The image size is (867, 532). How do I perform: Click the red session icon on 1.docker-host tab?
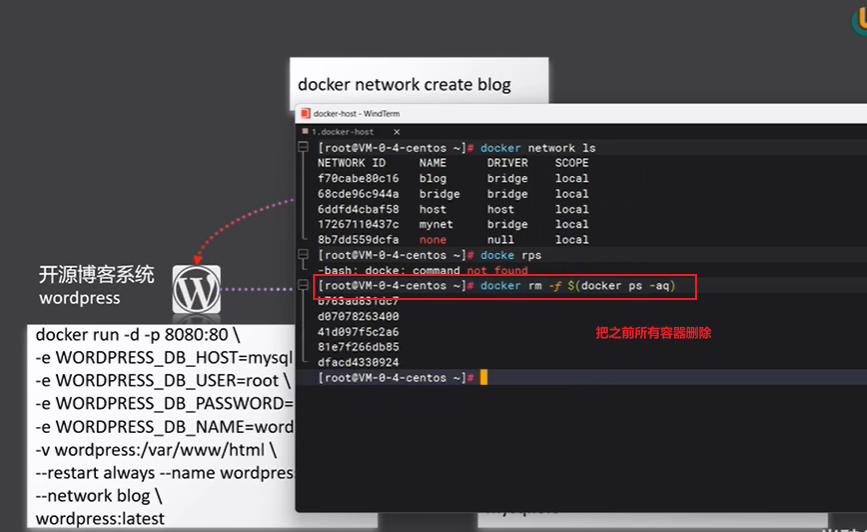pyautogui.click(x=305, y=132)
